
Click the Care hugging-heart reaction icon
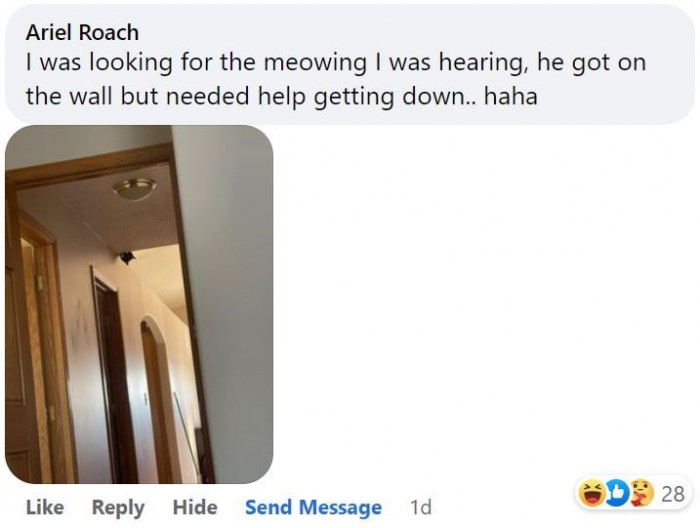pyautogui.click(x=642, y=494)
